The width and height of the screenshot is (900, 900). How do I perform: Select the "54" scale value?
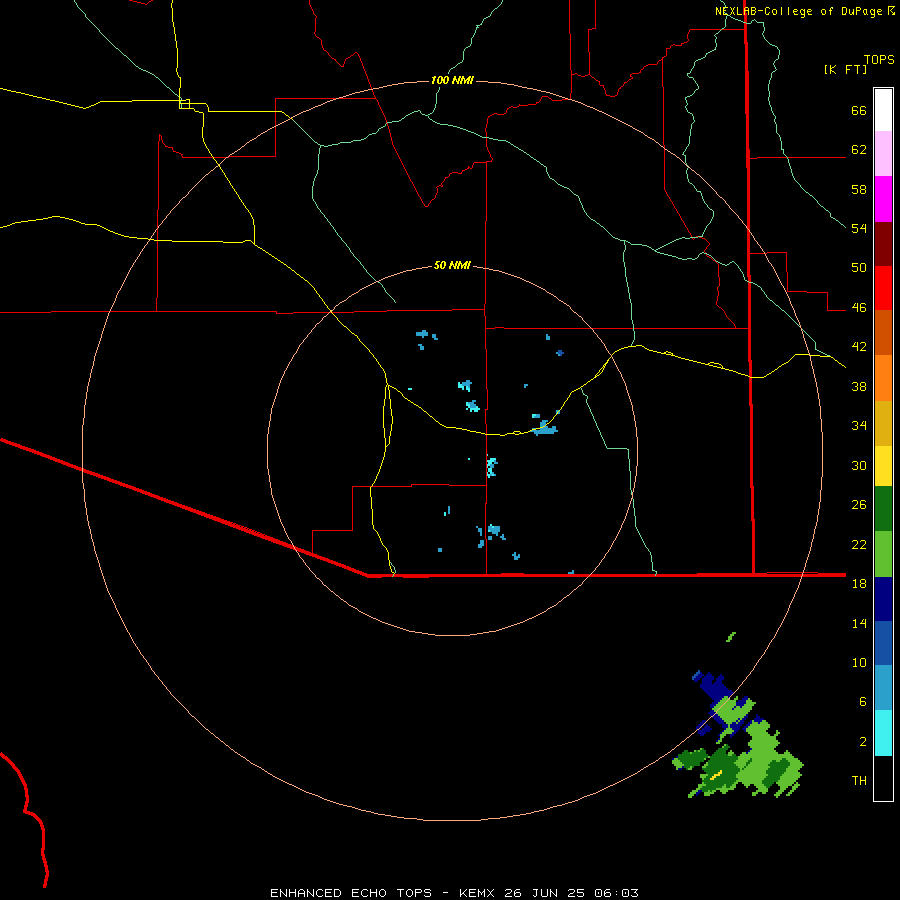tap(859, 228)
